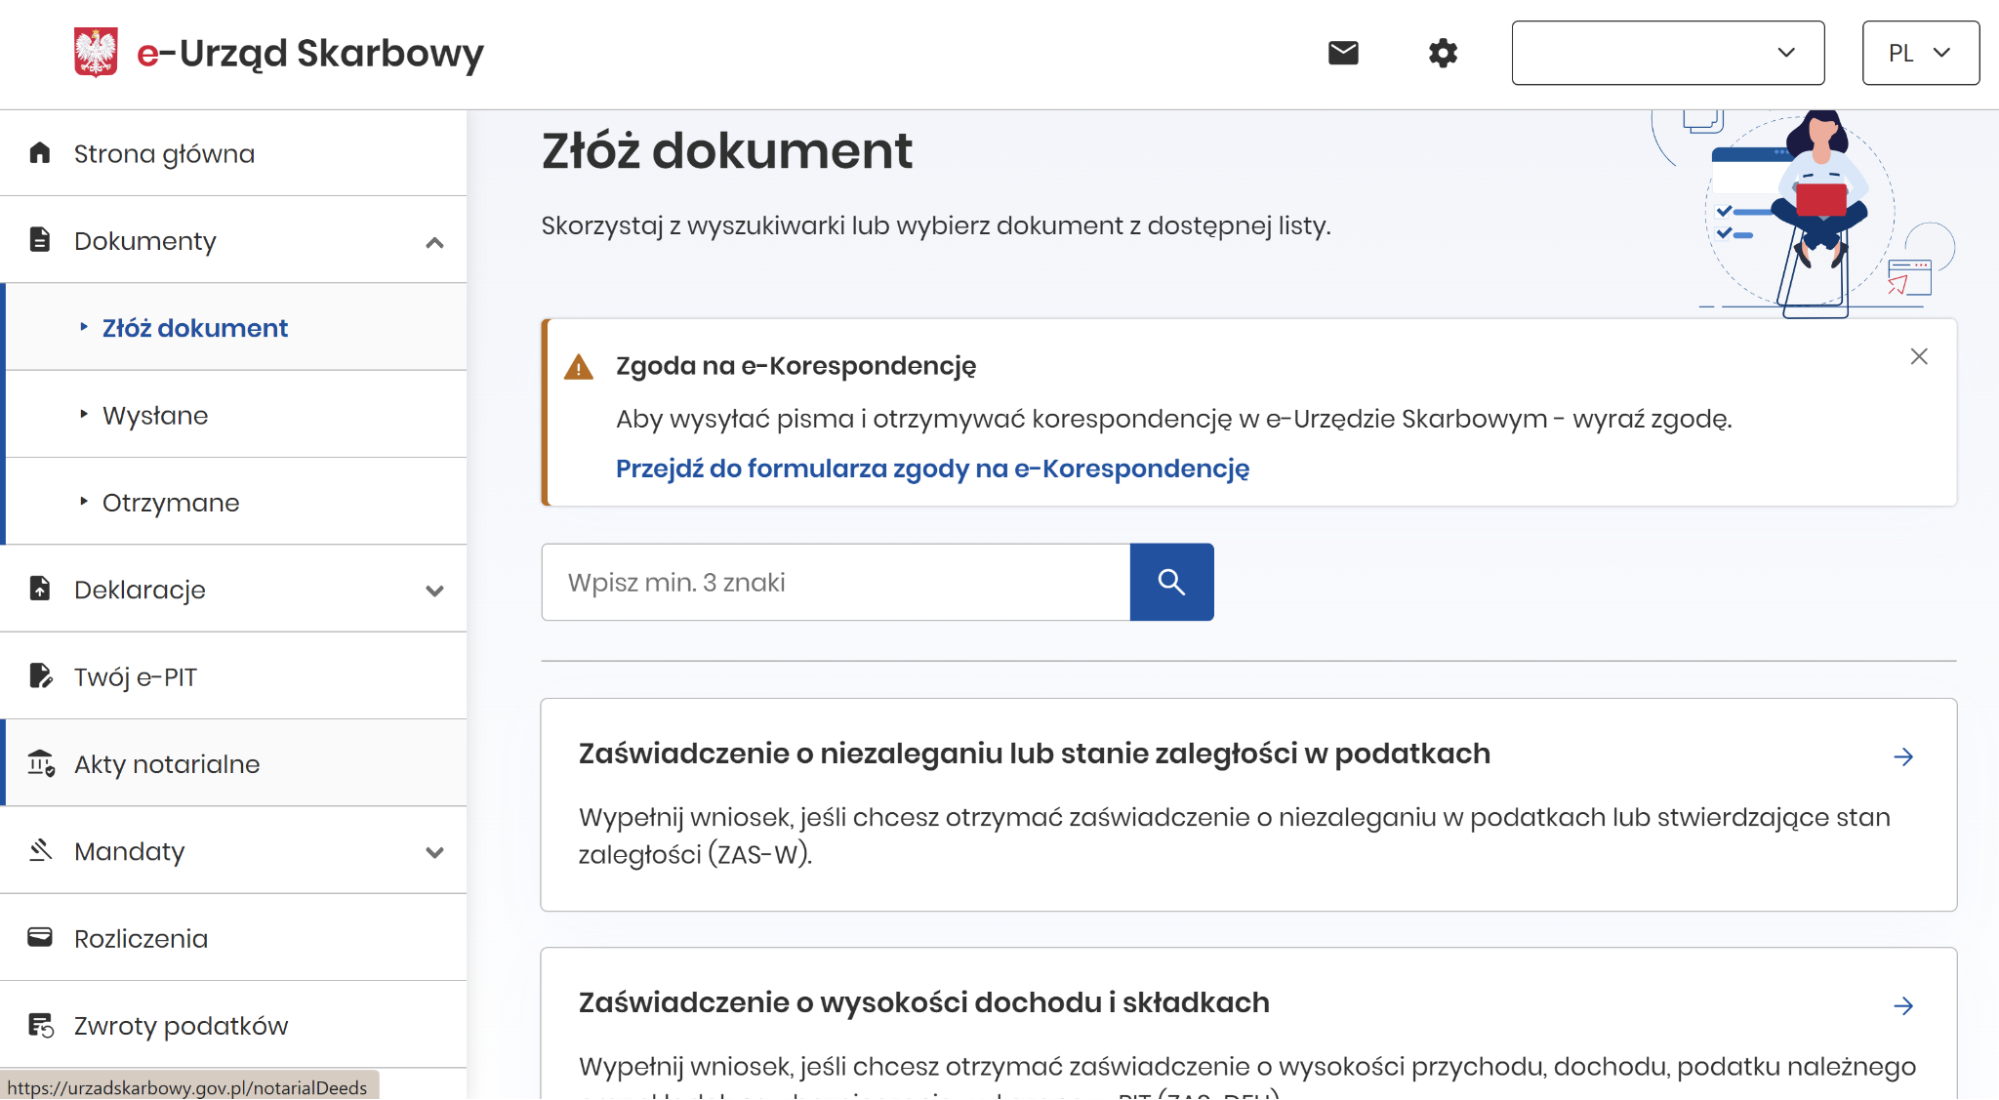This screenshot has height=1100, width=1999.
Task: Expand the Mandaty menu section
Action: pos(434,853)
